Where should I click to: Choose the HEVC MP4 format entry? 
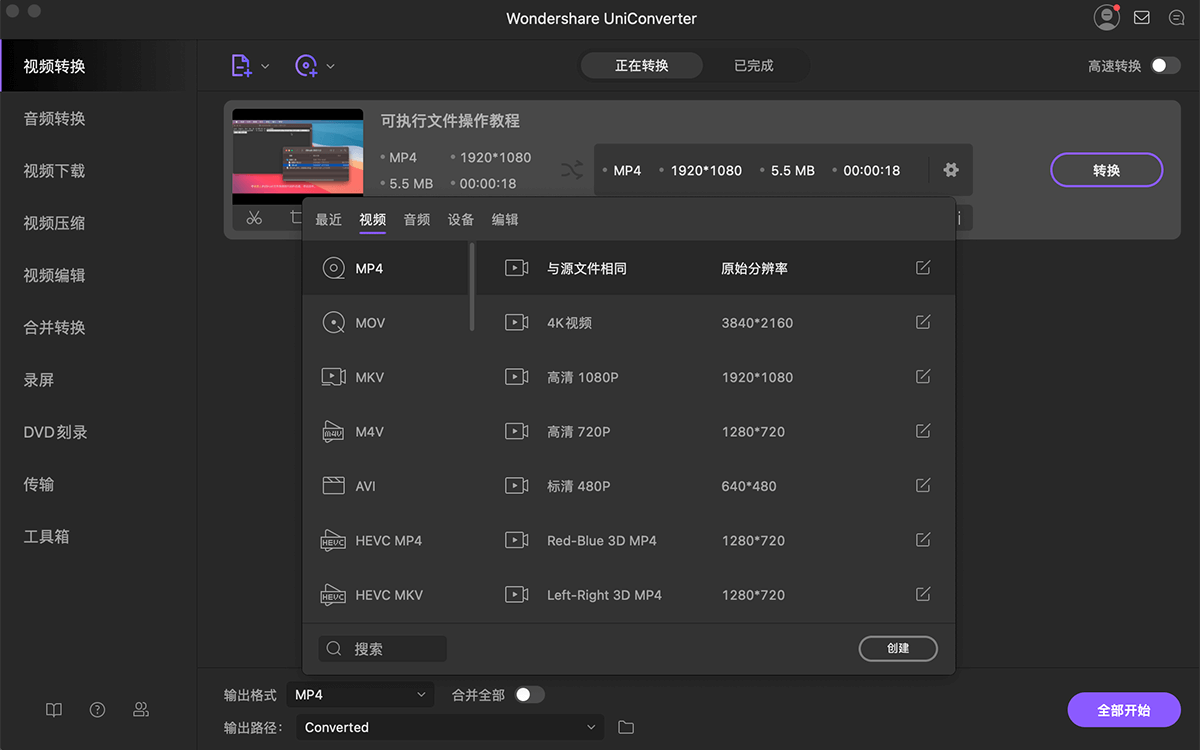(x=386, y=541)
